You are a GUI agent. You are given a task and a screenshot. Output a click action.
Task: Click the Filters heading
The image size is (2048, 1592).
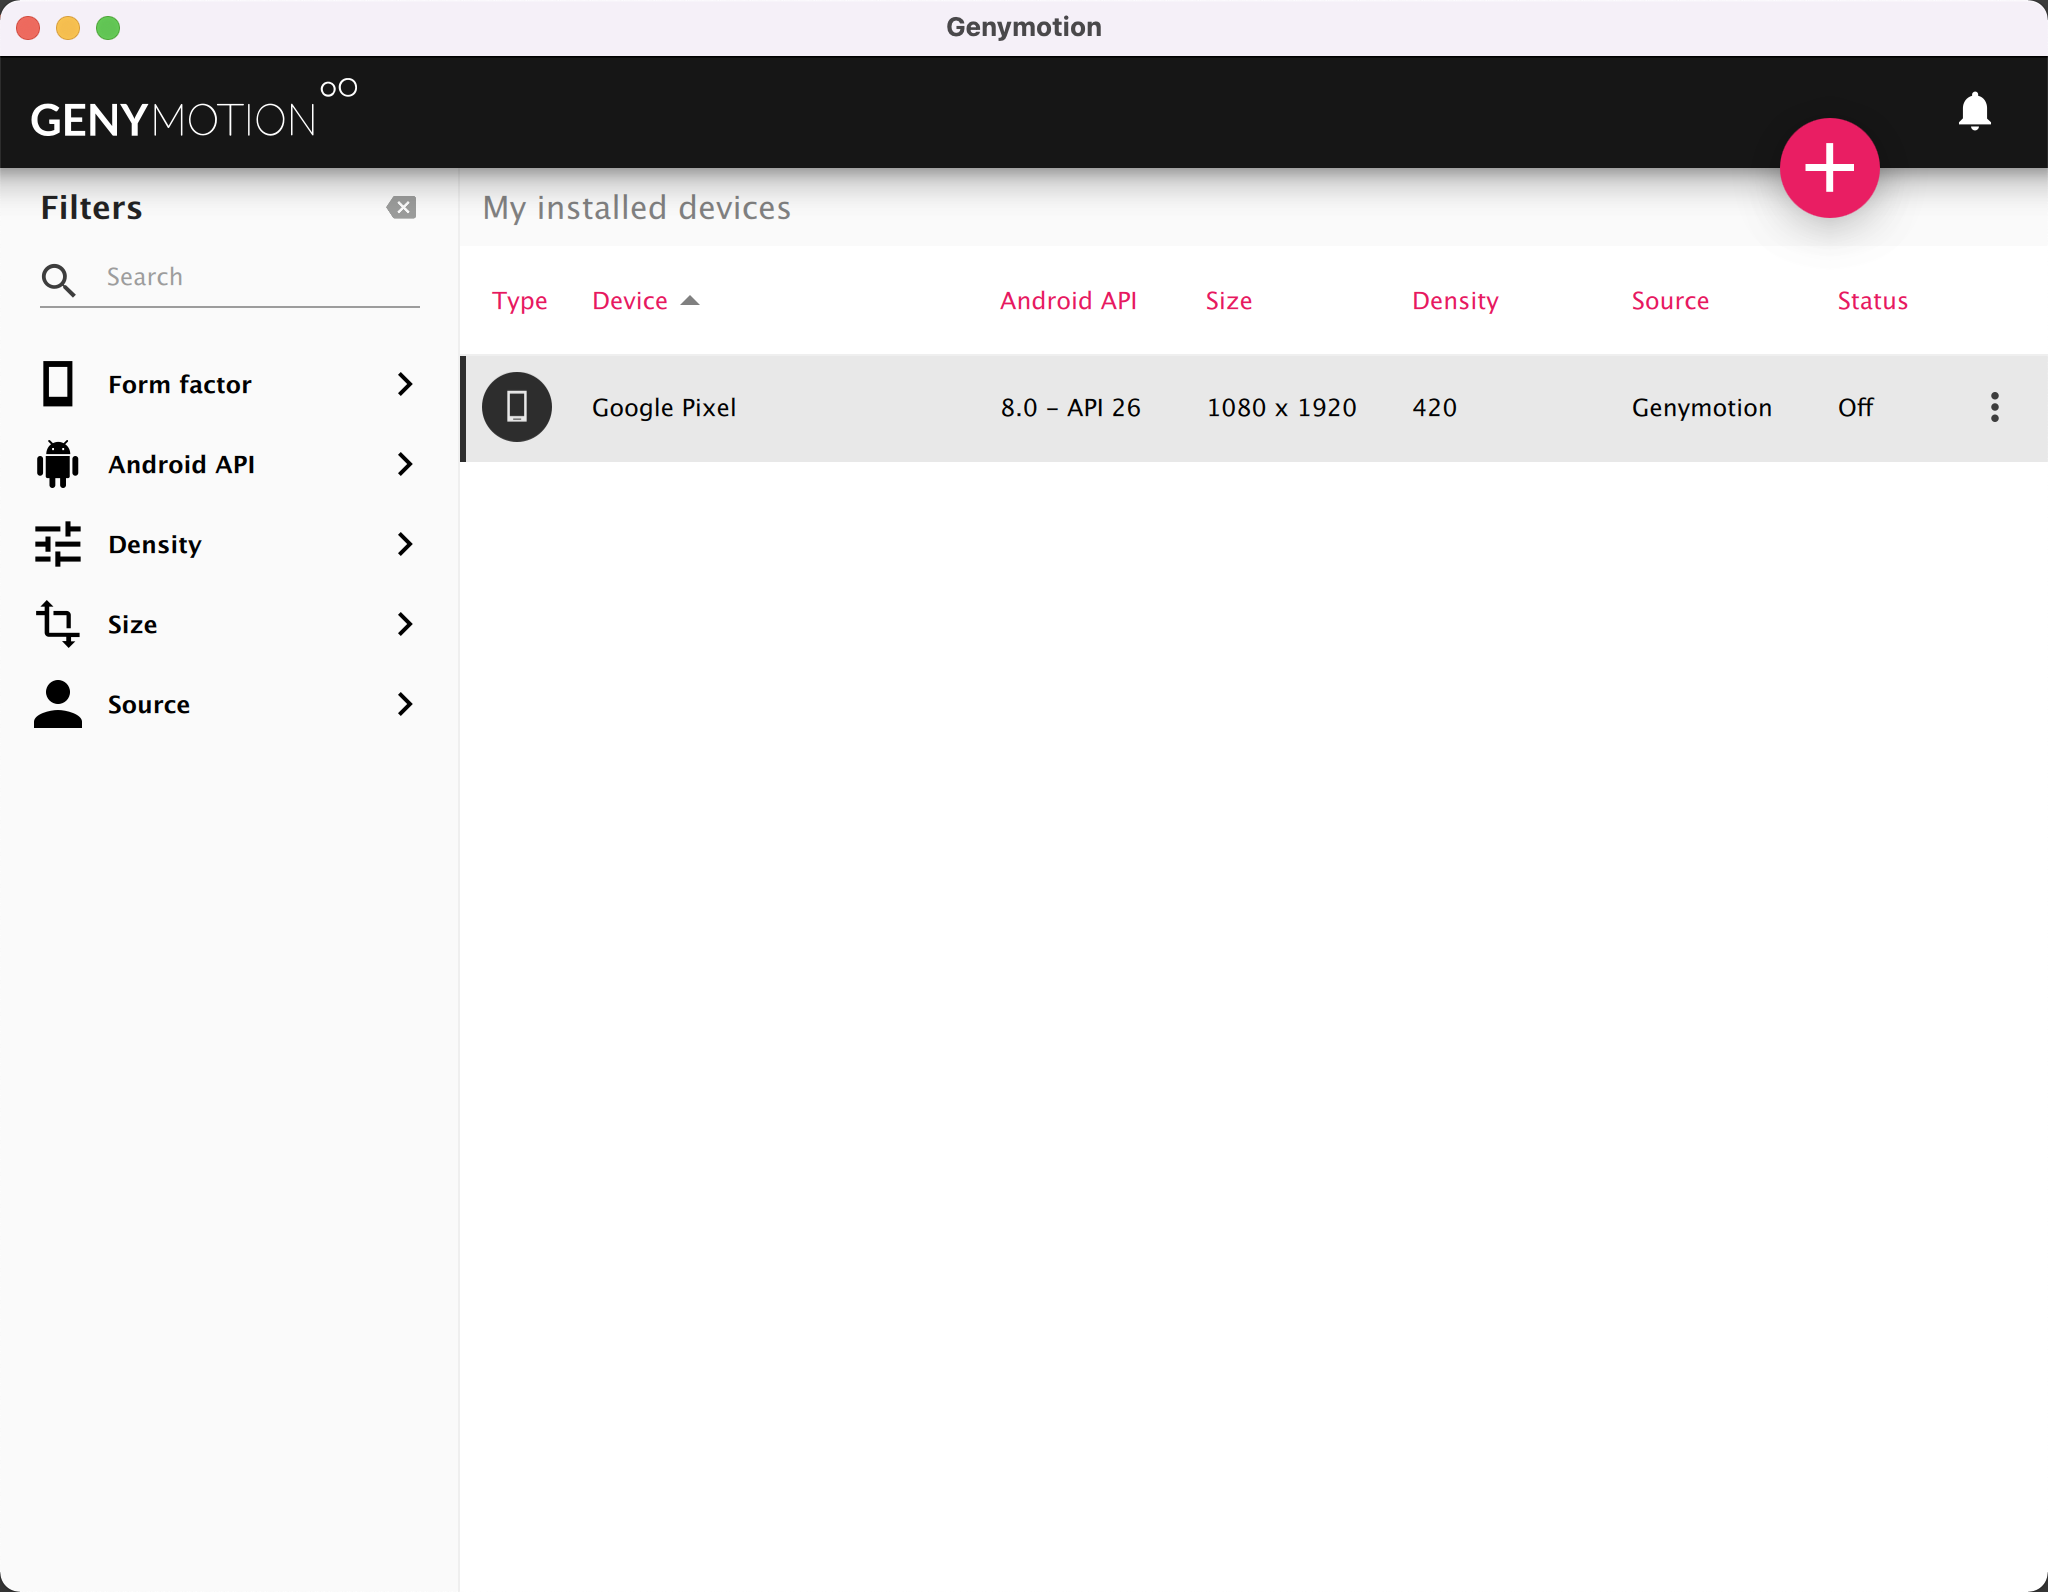pyautogui.click(x=91, y=208)
